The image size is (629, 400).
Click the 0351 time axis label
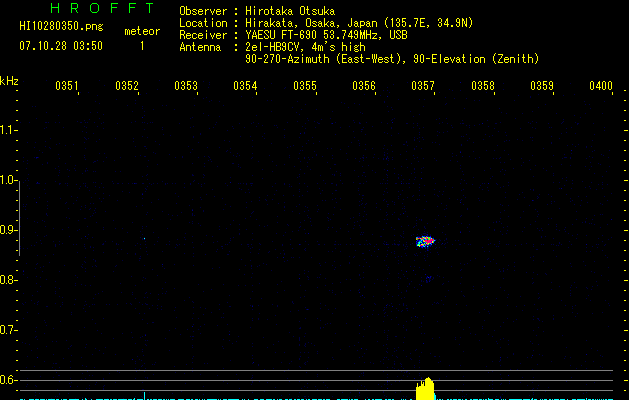[67, 85]
